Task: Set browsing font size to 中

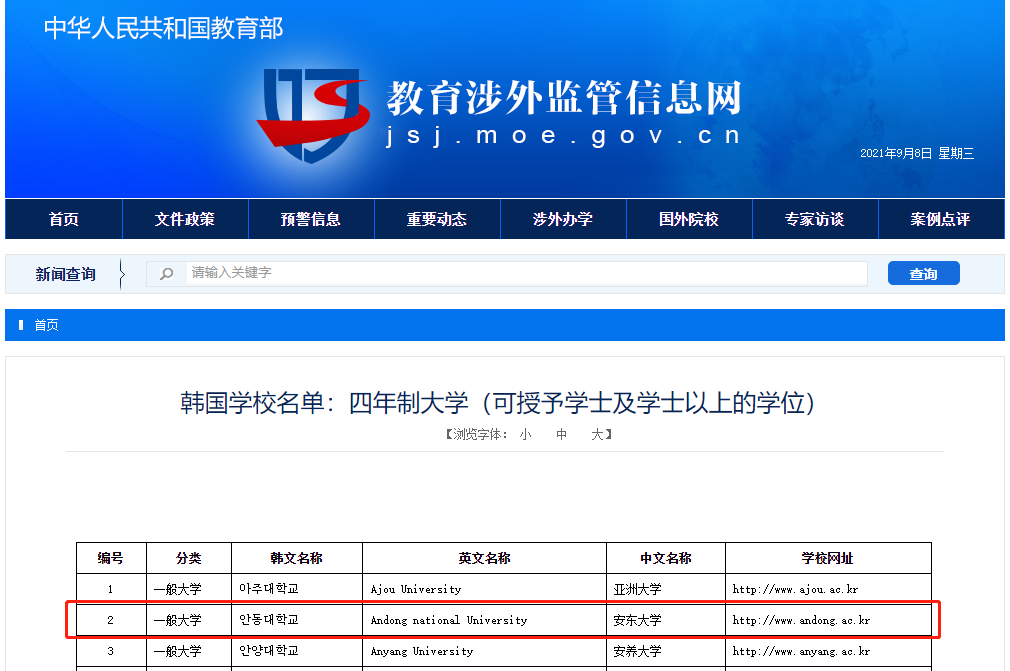Action: coord(562,435)
